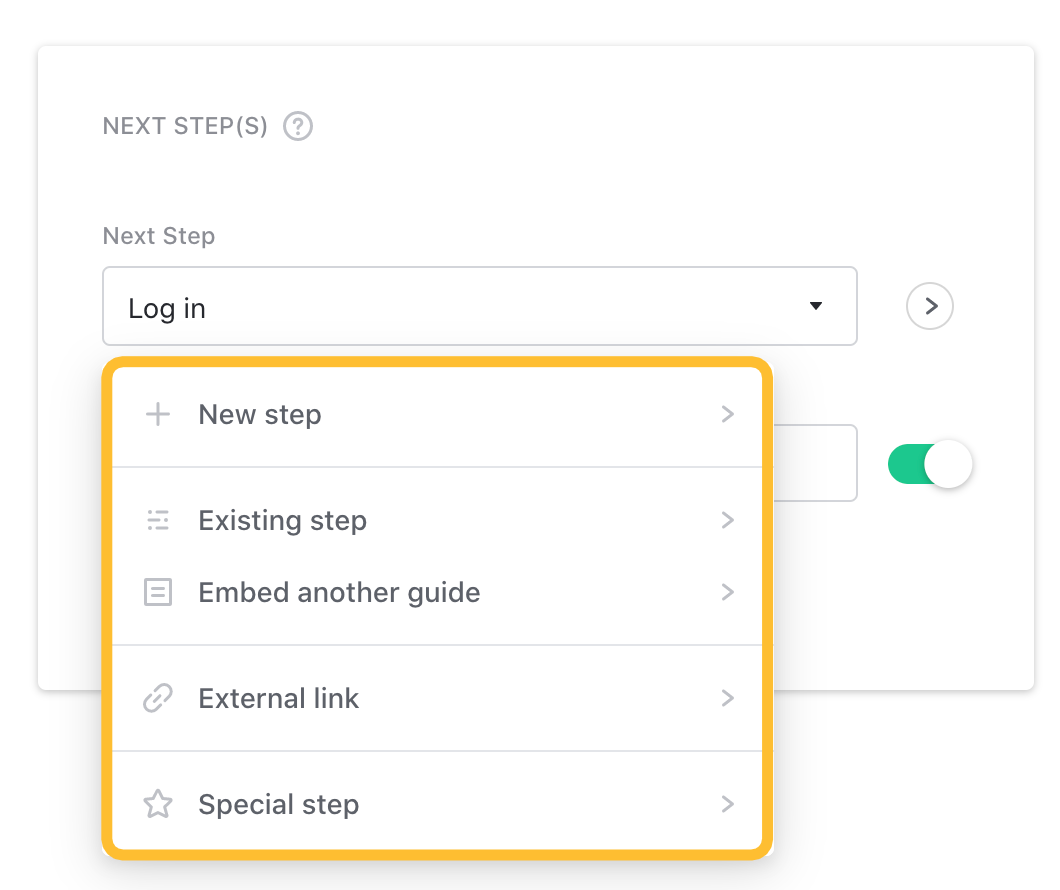Click the document icon for Embed another guide
The width and height of the screenshot is (1060, 890).
pos(158,592)
